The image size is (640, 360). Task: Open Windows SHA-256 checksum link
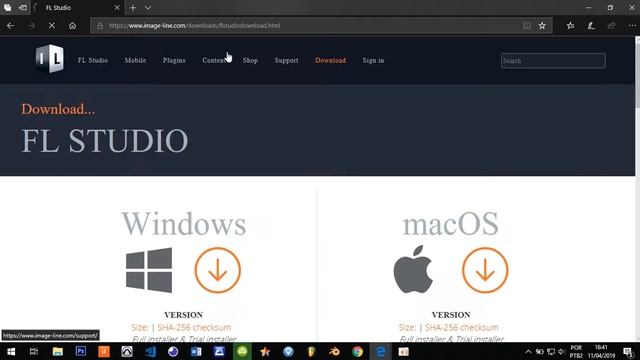[x=194, y=327]
